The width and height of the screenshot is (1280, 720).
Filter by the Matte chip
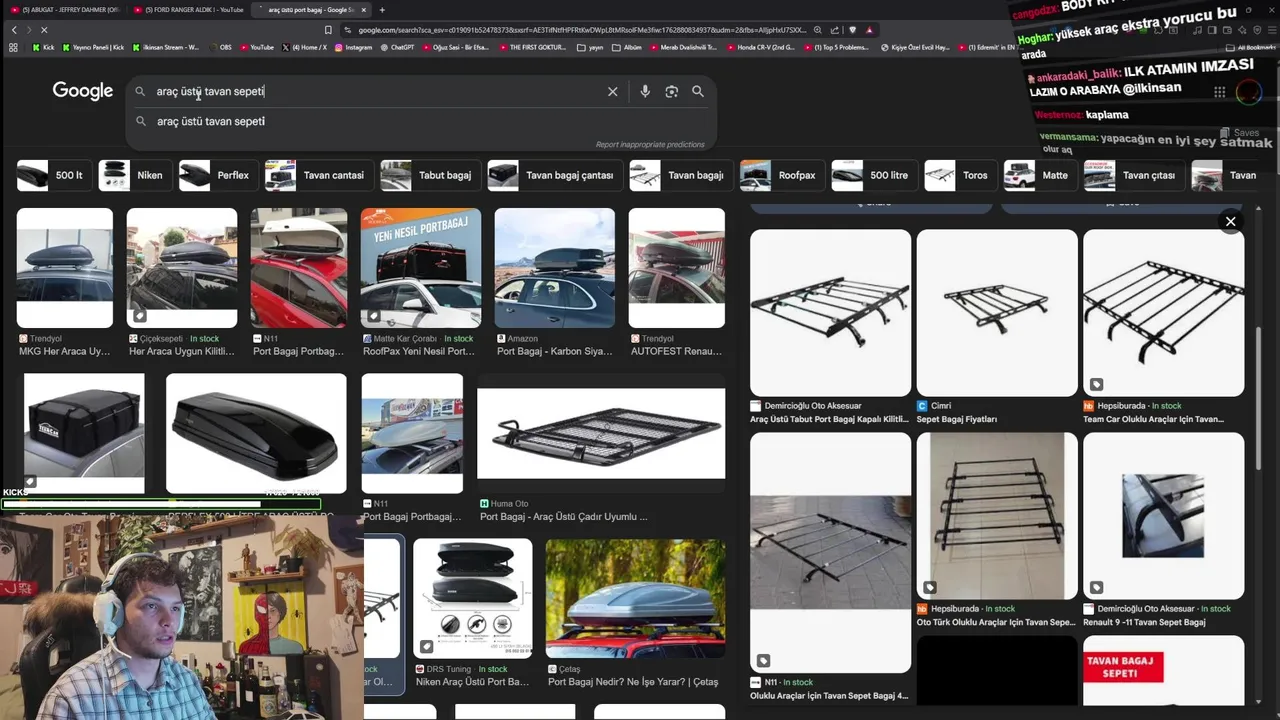(1040, 175)
